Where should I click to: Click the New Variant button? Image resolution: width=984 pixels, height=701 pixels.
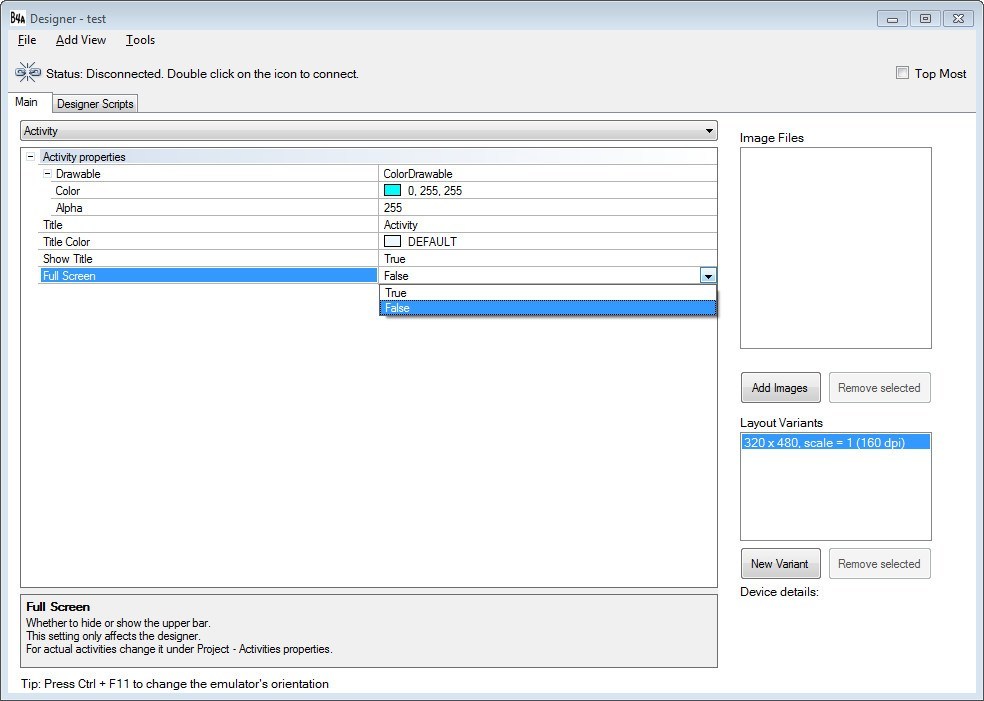tap(780, 563)
